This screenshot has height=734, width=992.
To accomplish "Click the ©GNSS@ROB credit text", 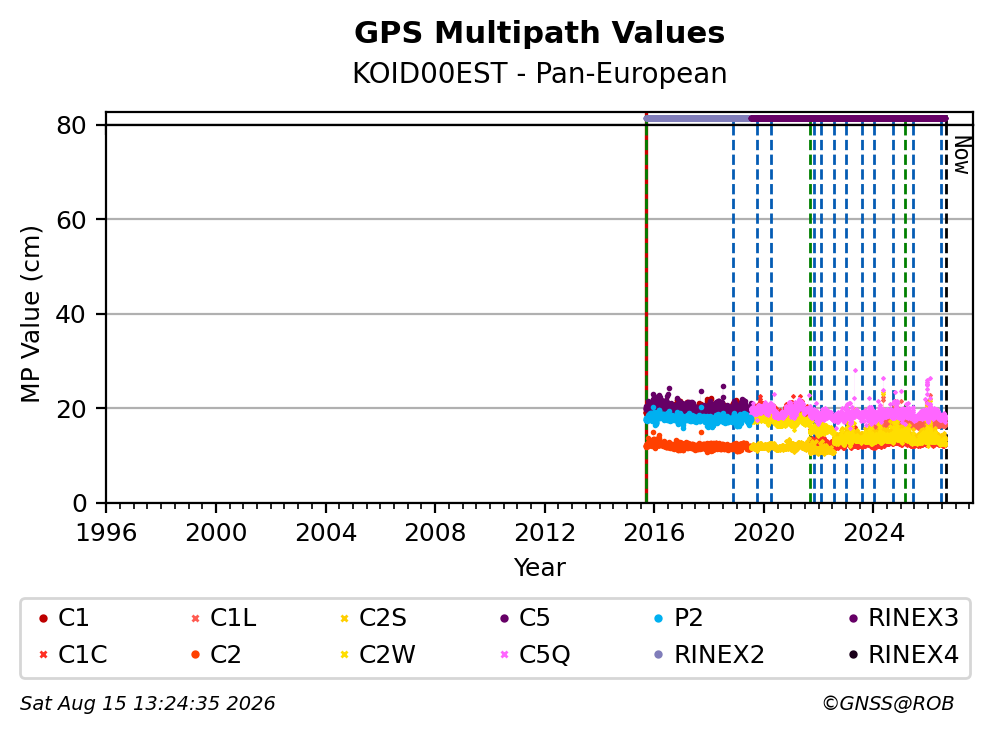I will click(x=888, y=704).
